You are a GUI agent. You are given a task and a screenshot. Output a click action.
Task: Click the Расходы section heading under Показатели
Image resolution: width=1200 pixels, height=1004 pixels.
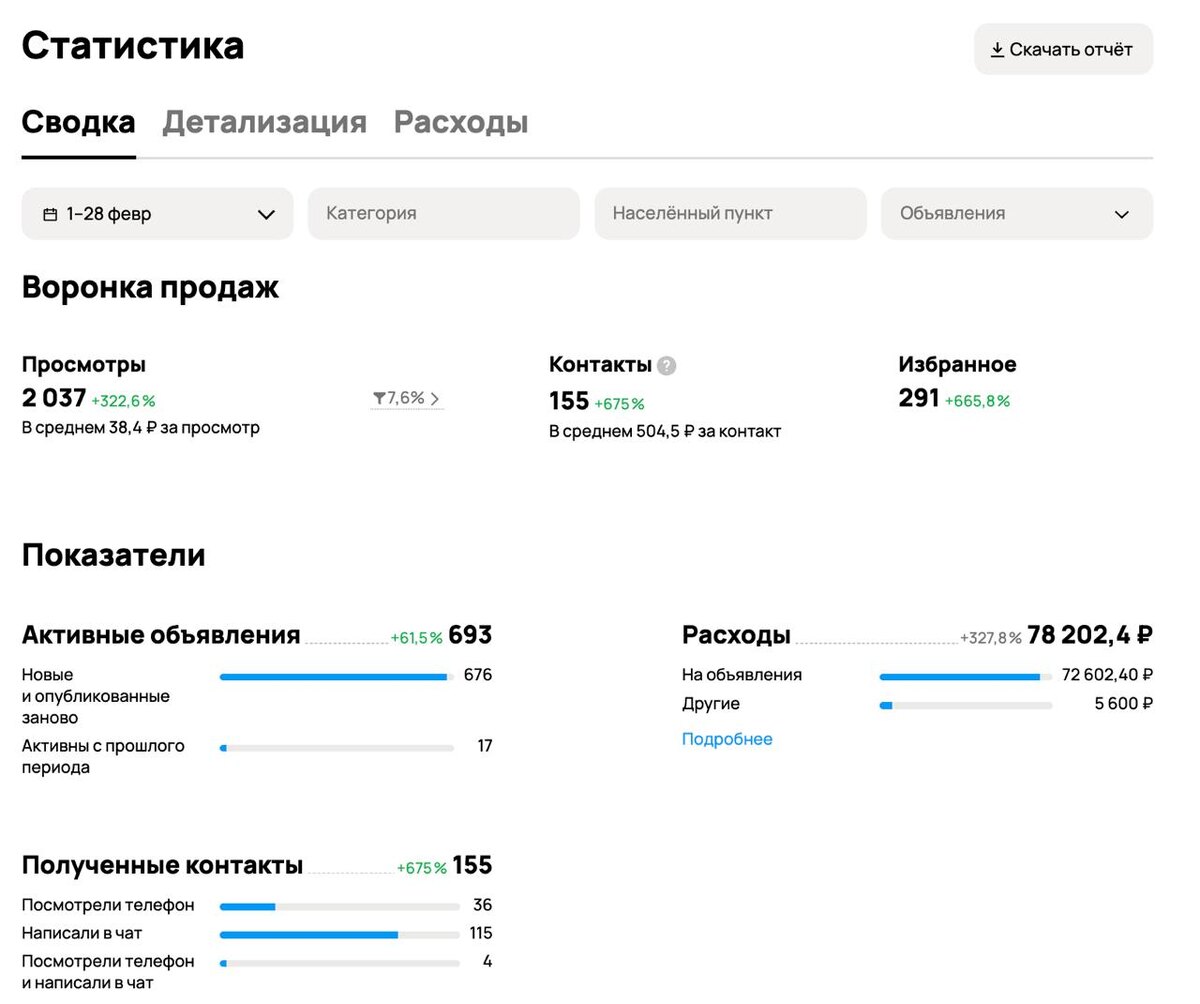coord(736,635)
